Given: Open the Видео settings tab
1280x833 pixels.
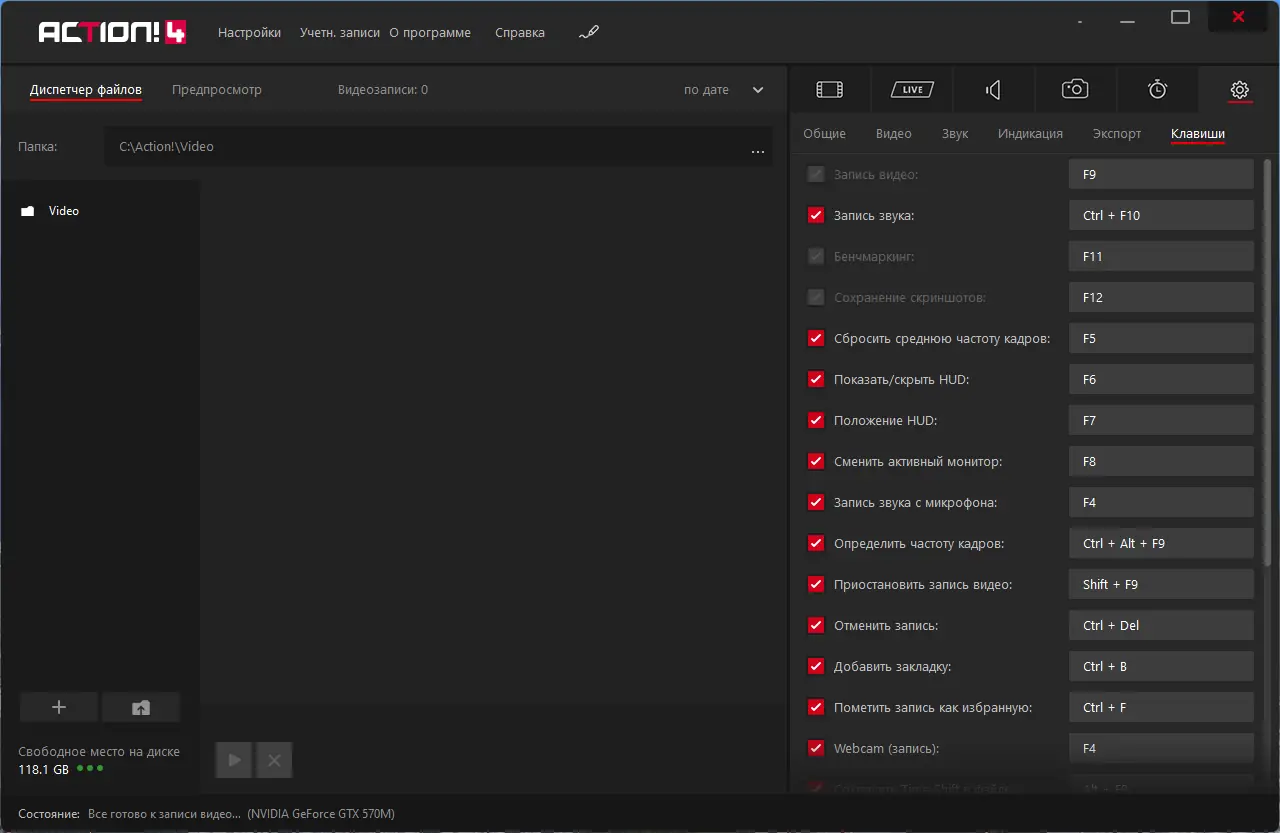Looking at the screenshot, I should [894, 133].
